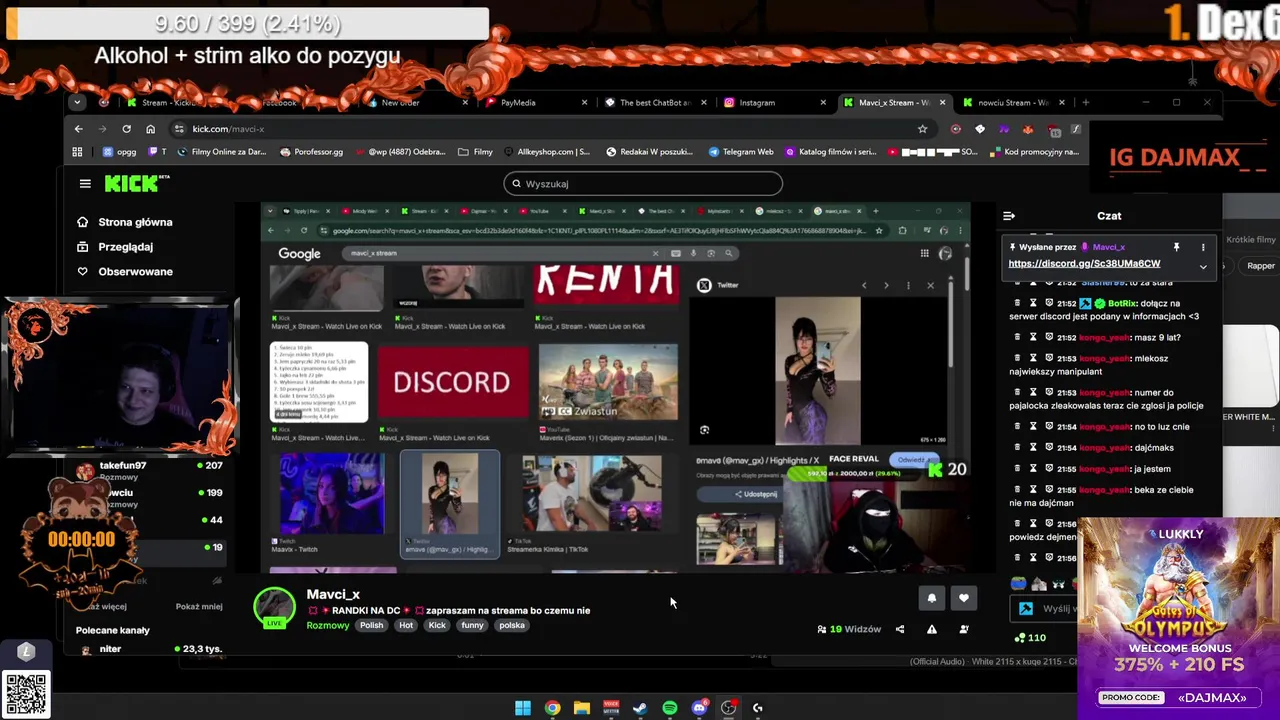This screenshot has width=1280, height=720.
Task: Click the Hot tag
Action: point(406,625)
